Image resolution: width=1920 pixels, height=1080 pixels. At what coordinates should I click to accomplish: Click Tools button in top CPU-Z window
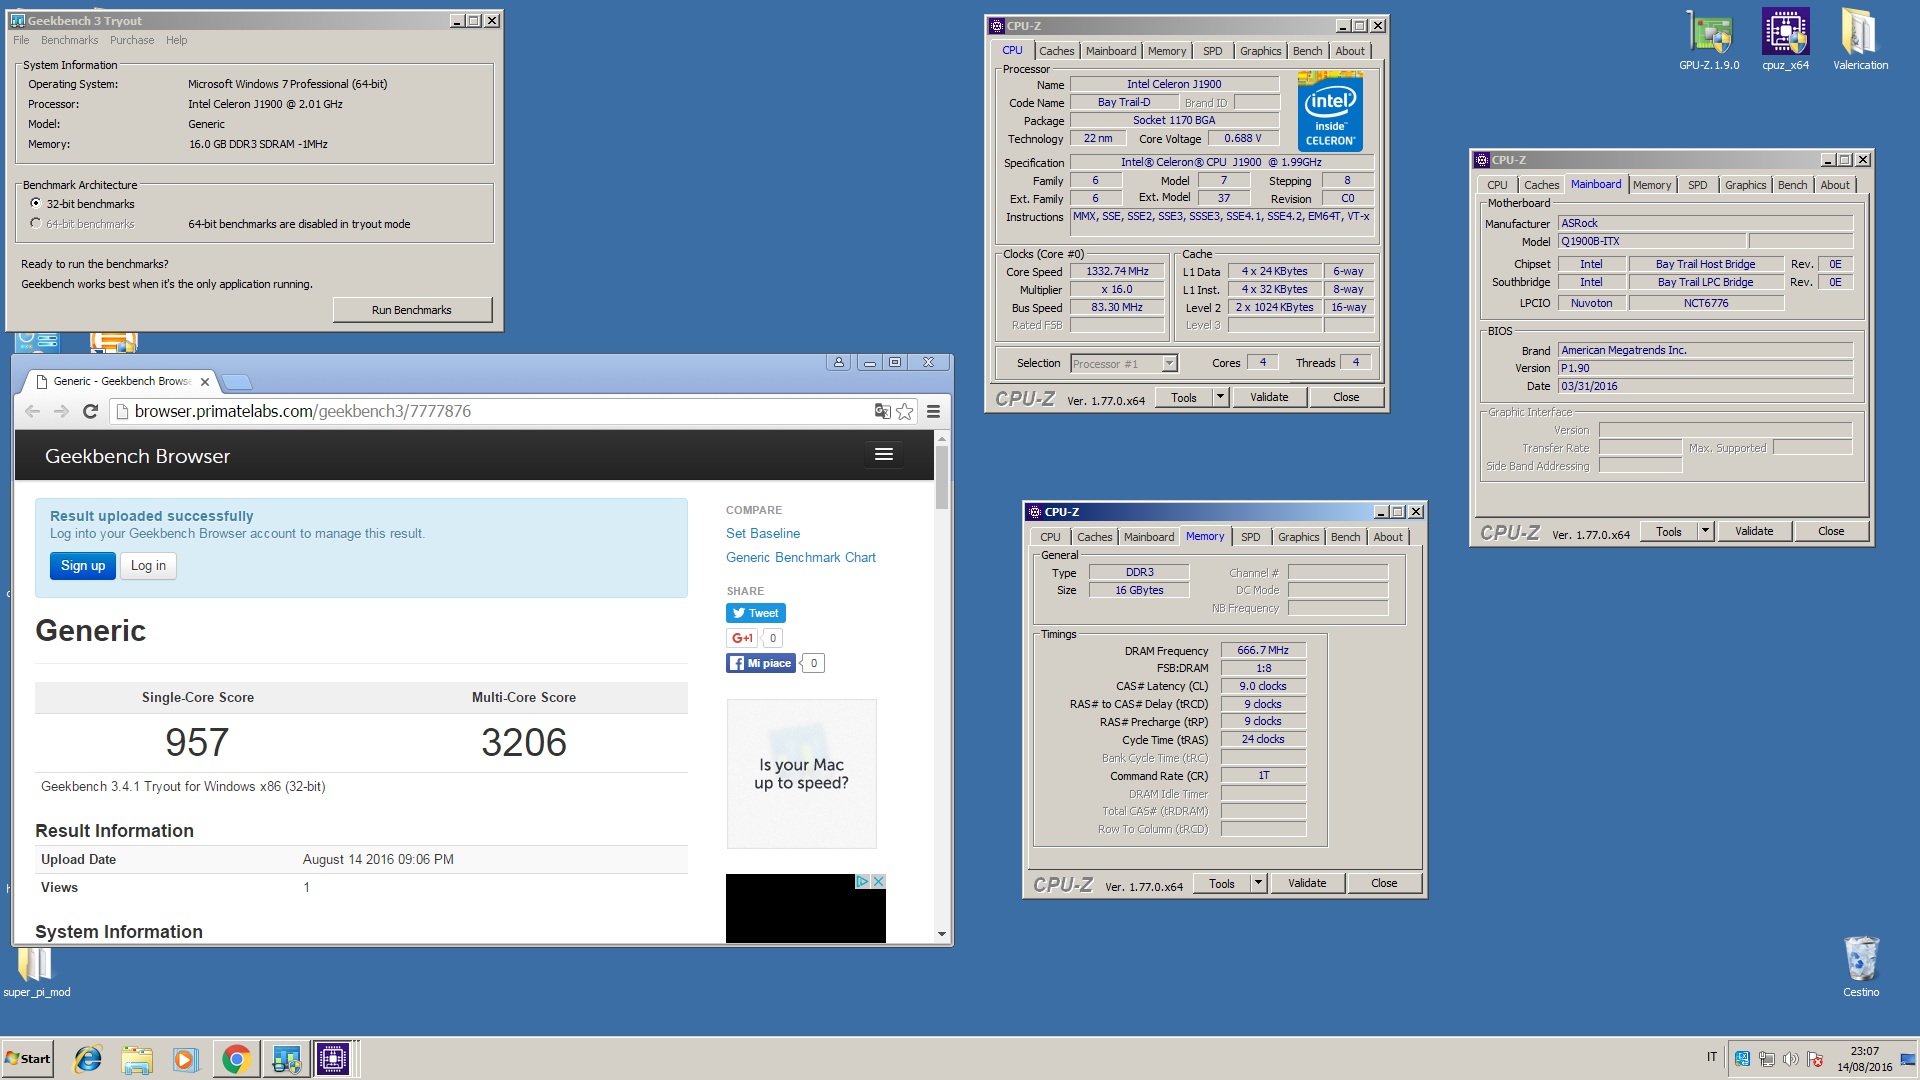point(1184,397)
